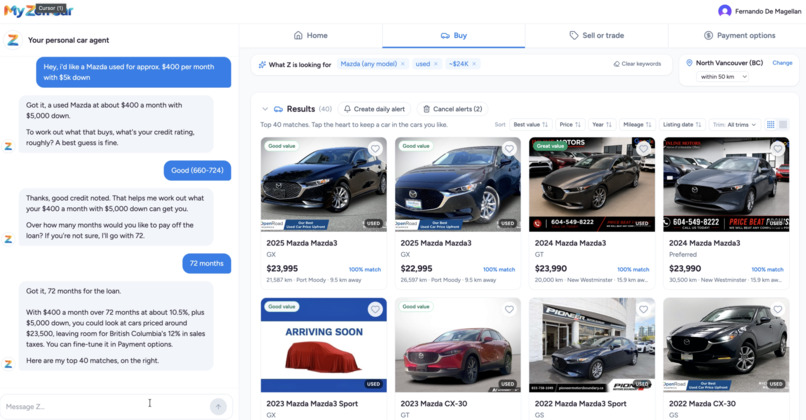Switch to grid view icon
This screenshot has width=806, height=420.
[771, 124]
